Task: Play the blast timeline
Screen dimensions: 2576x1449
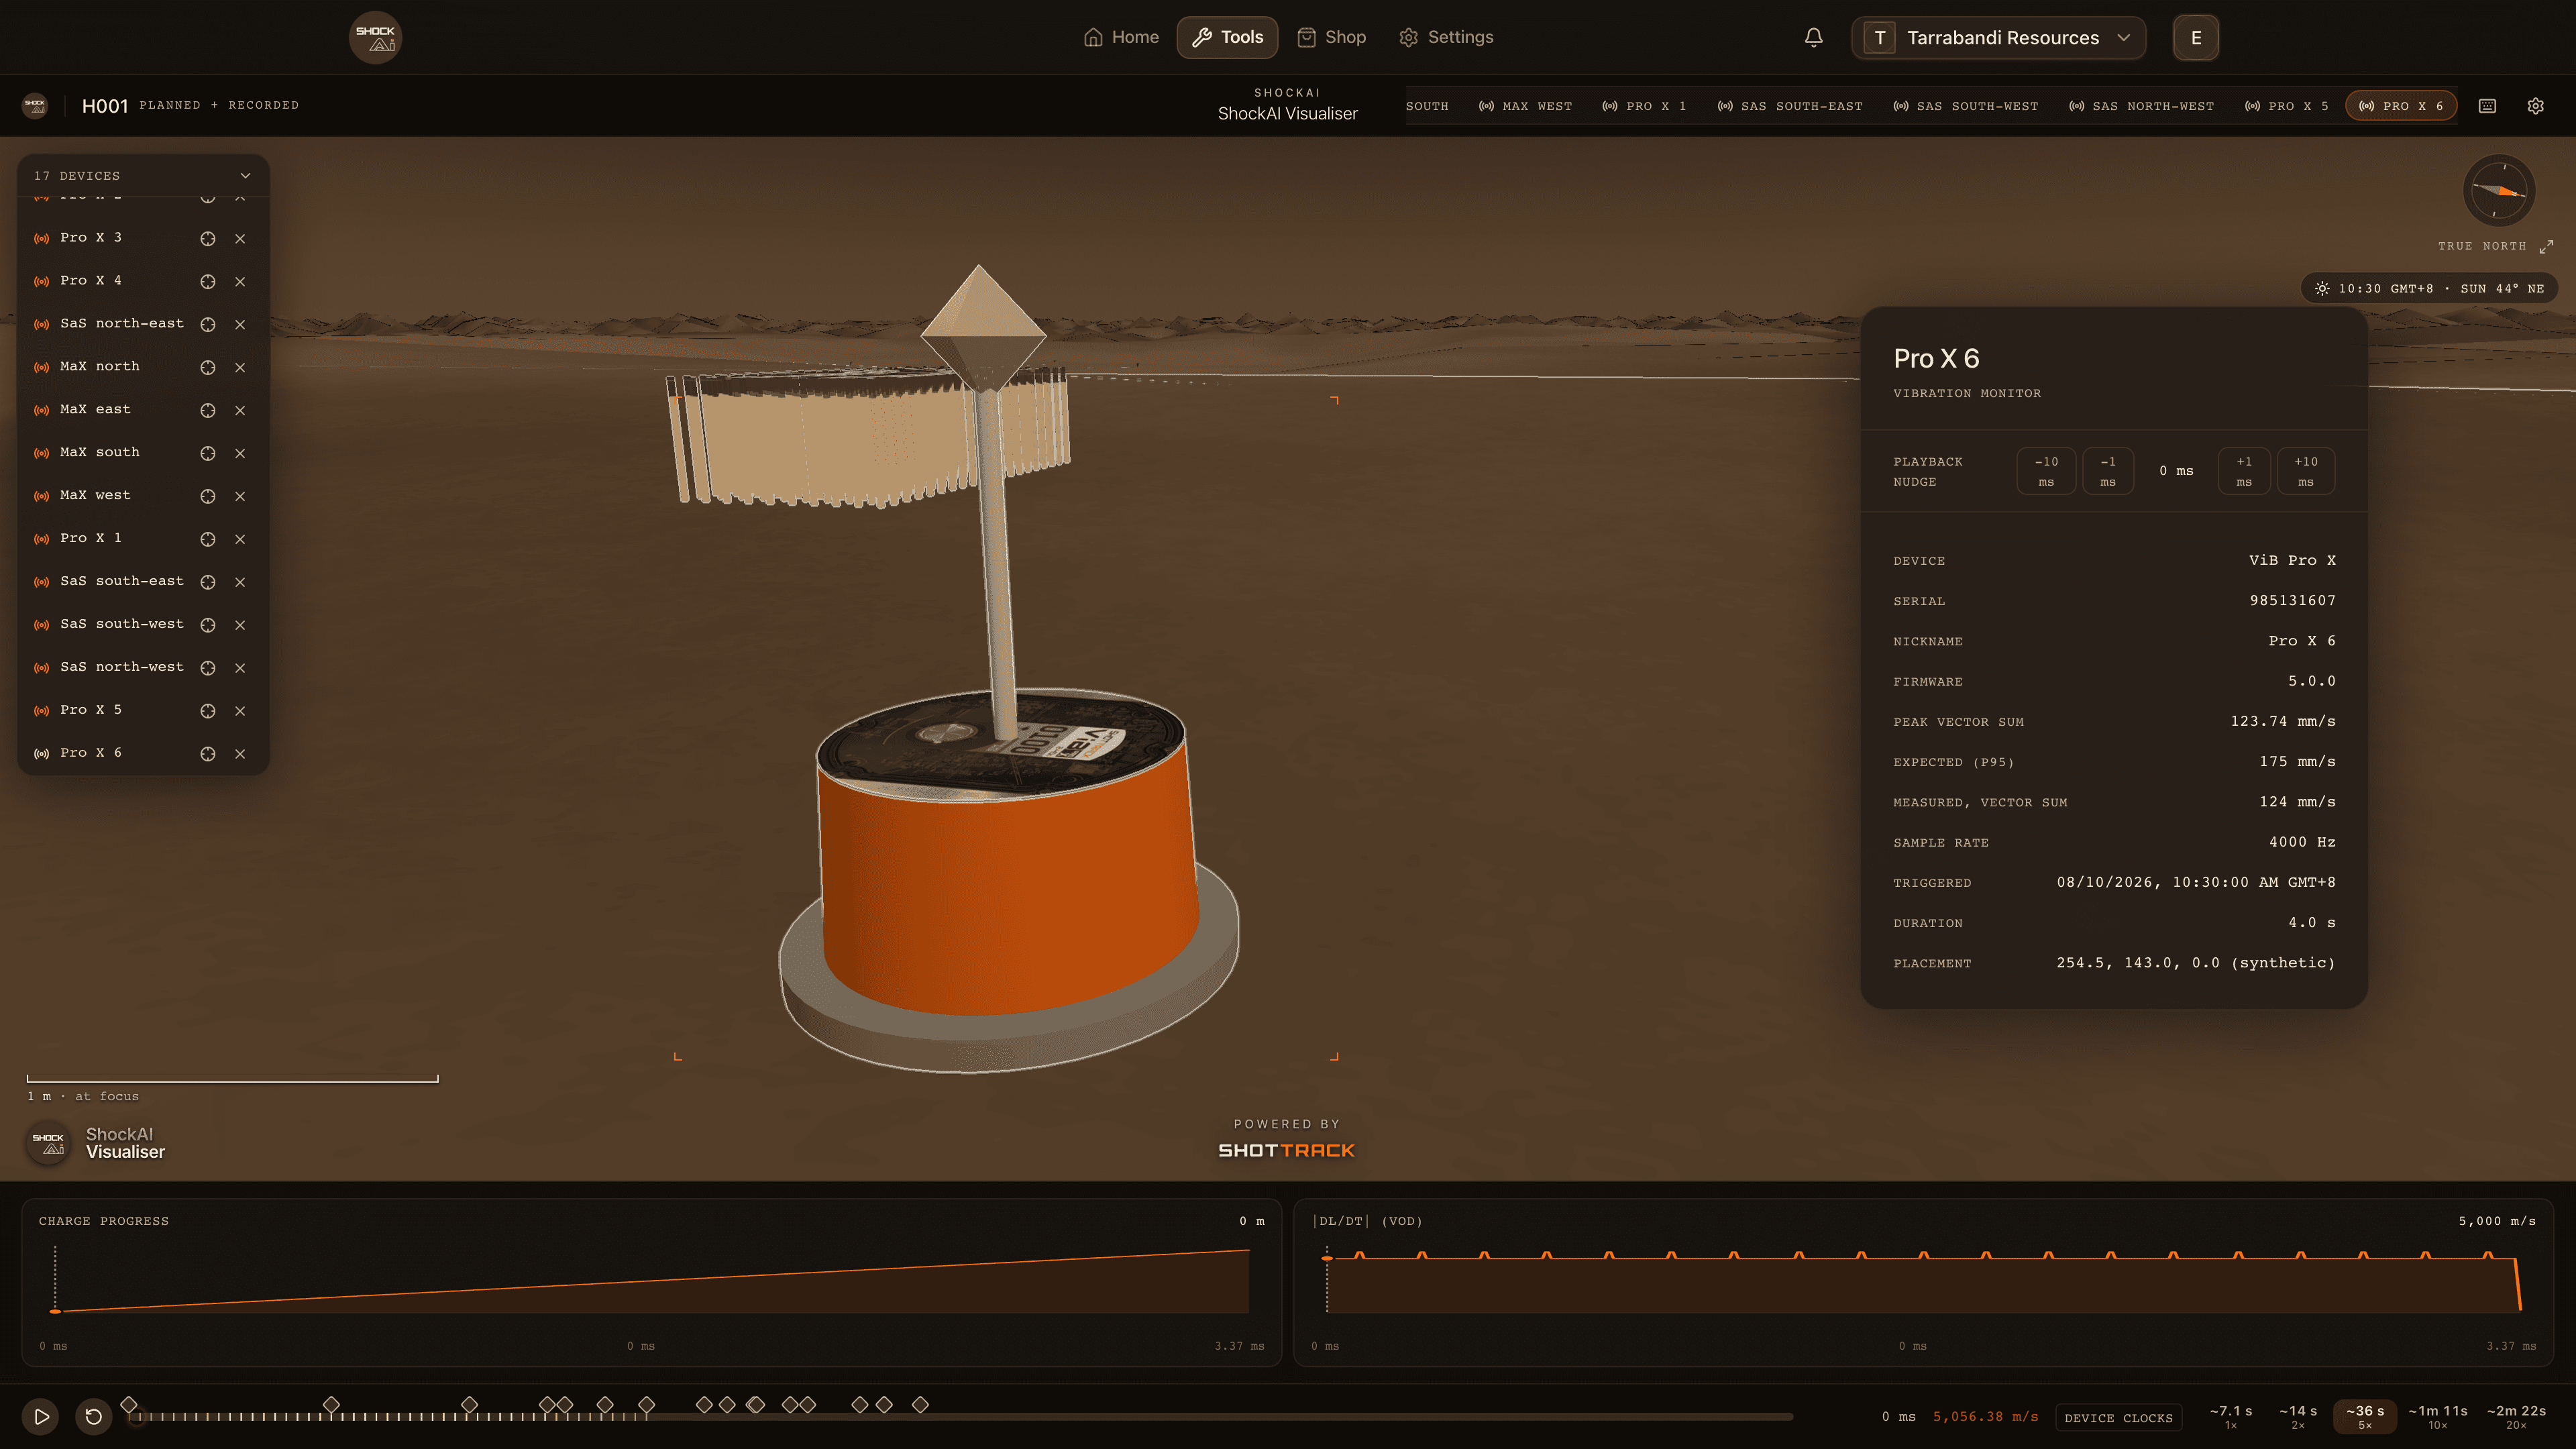Action: point(41,1416)
